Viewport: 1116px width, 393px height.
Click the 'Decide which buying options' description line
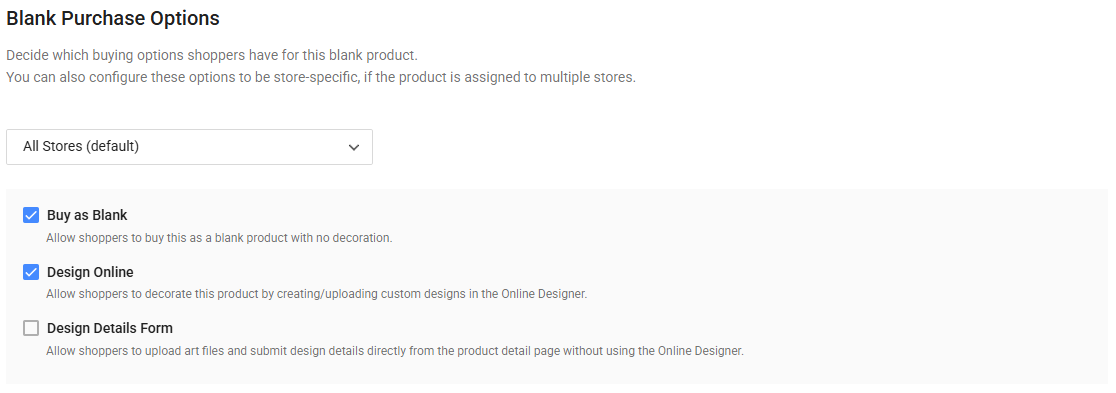212,56
